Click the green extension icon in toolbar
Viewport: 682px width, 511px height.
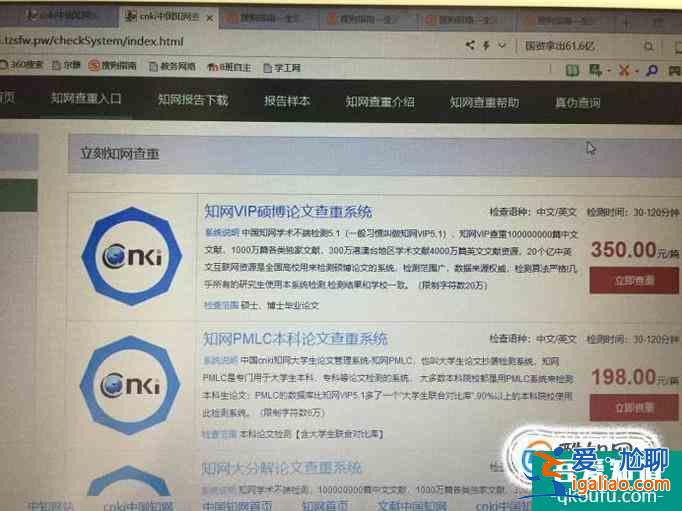[x=571, y=71]
